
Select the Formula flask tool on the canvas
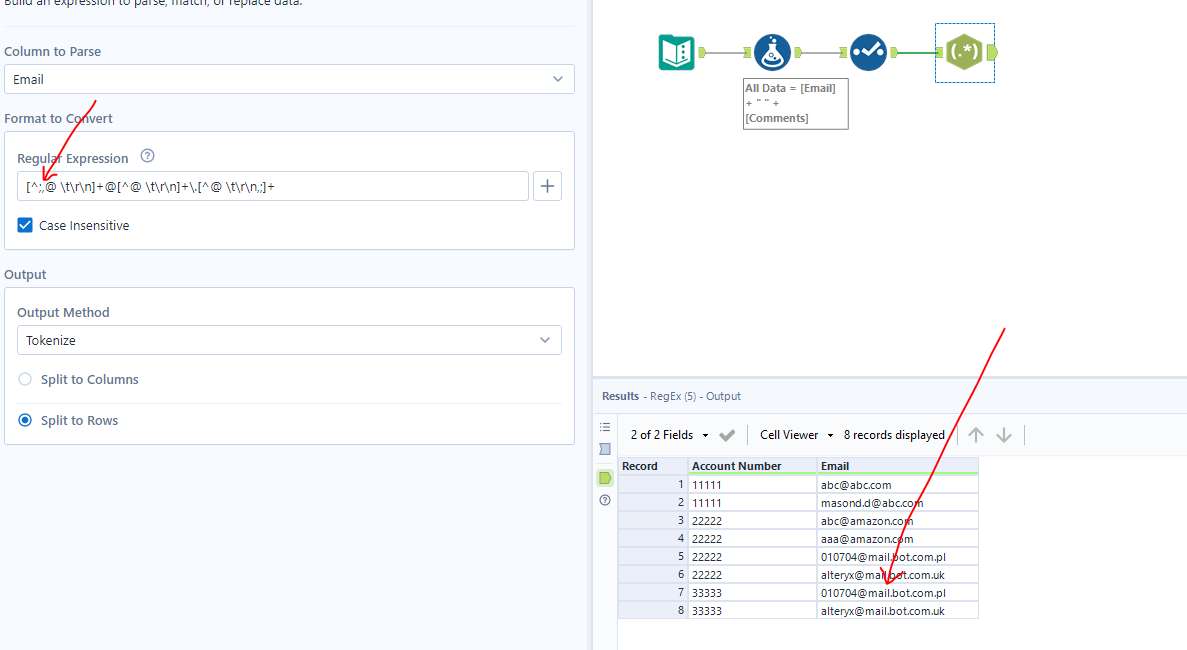[772, 52]
